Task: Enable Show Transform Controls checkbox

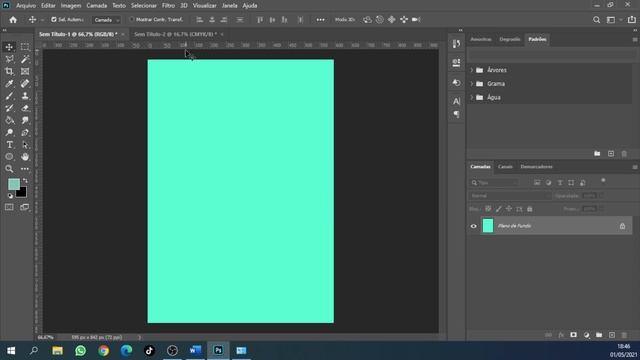Action: (131, 20)
